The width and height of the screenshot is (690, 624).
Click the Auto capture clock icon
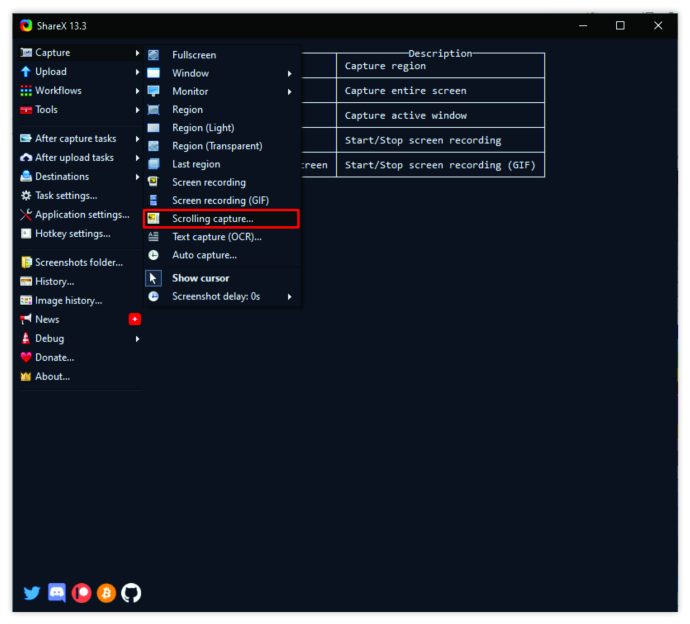pos(153,255)
